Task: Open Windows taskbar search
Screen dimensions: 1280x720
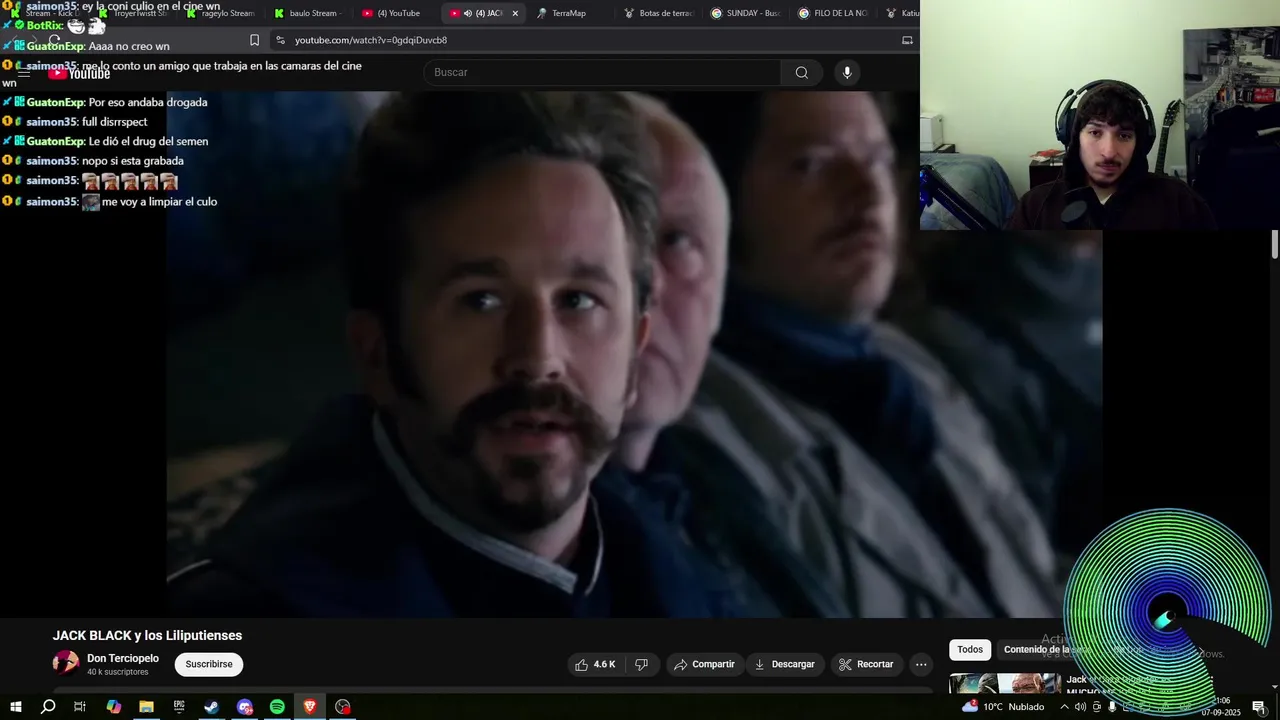Action: point(47,707)
